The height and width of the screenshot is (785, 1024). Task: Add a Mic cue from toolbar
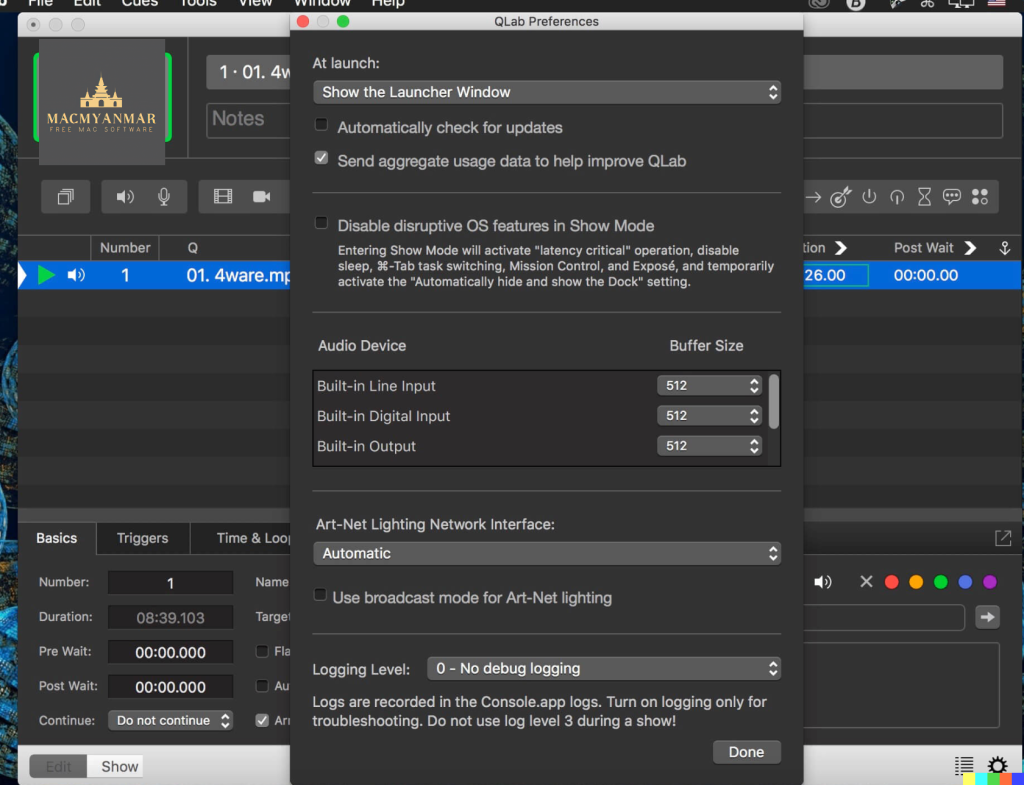click(164, 197)
